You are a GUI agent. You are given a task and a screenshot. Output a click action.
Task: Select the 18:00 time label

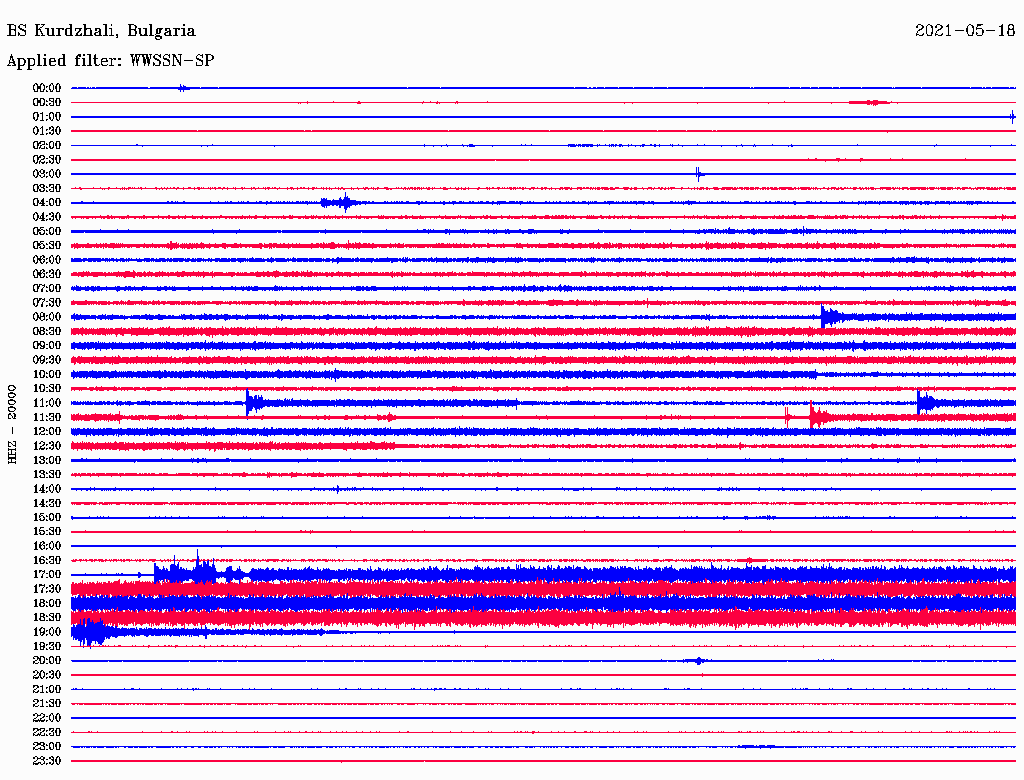47,603
